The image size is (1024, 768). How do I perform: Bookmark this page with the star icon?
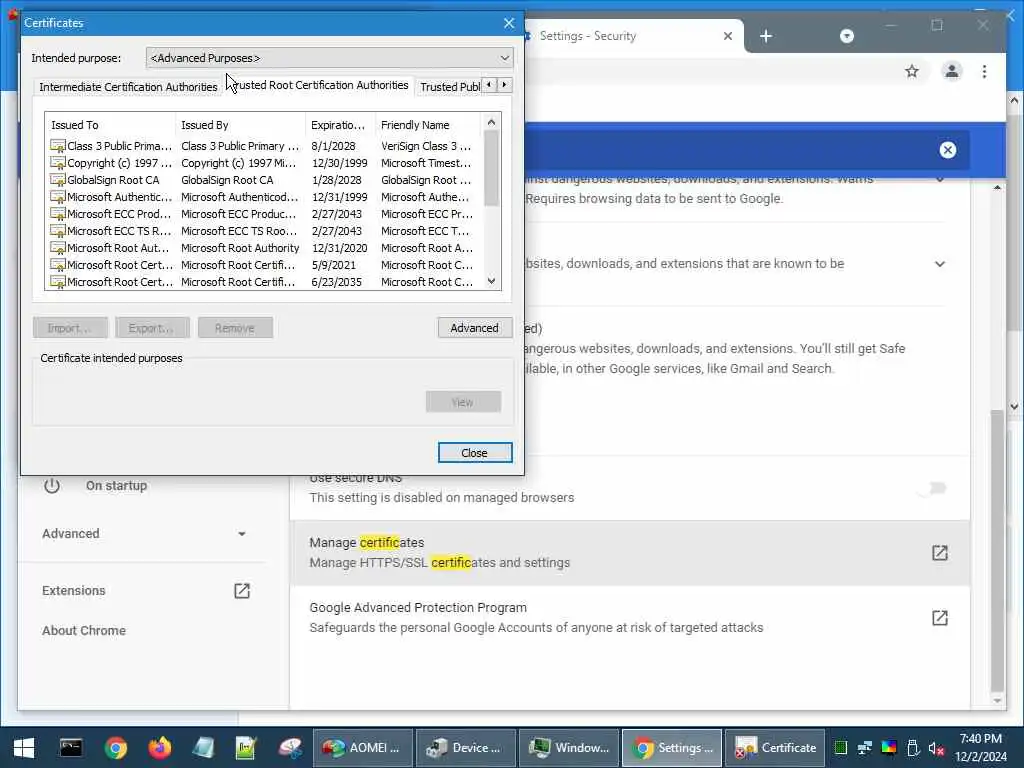click(912, 71)
